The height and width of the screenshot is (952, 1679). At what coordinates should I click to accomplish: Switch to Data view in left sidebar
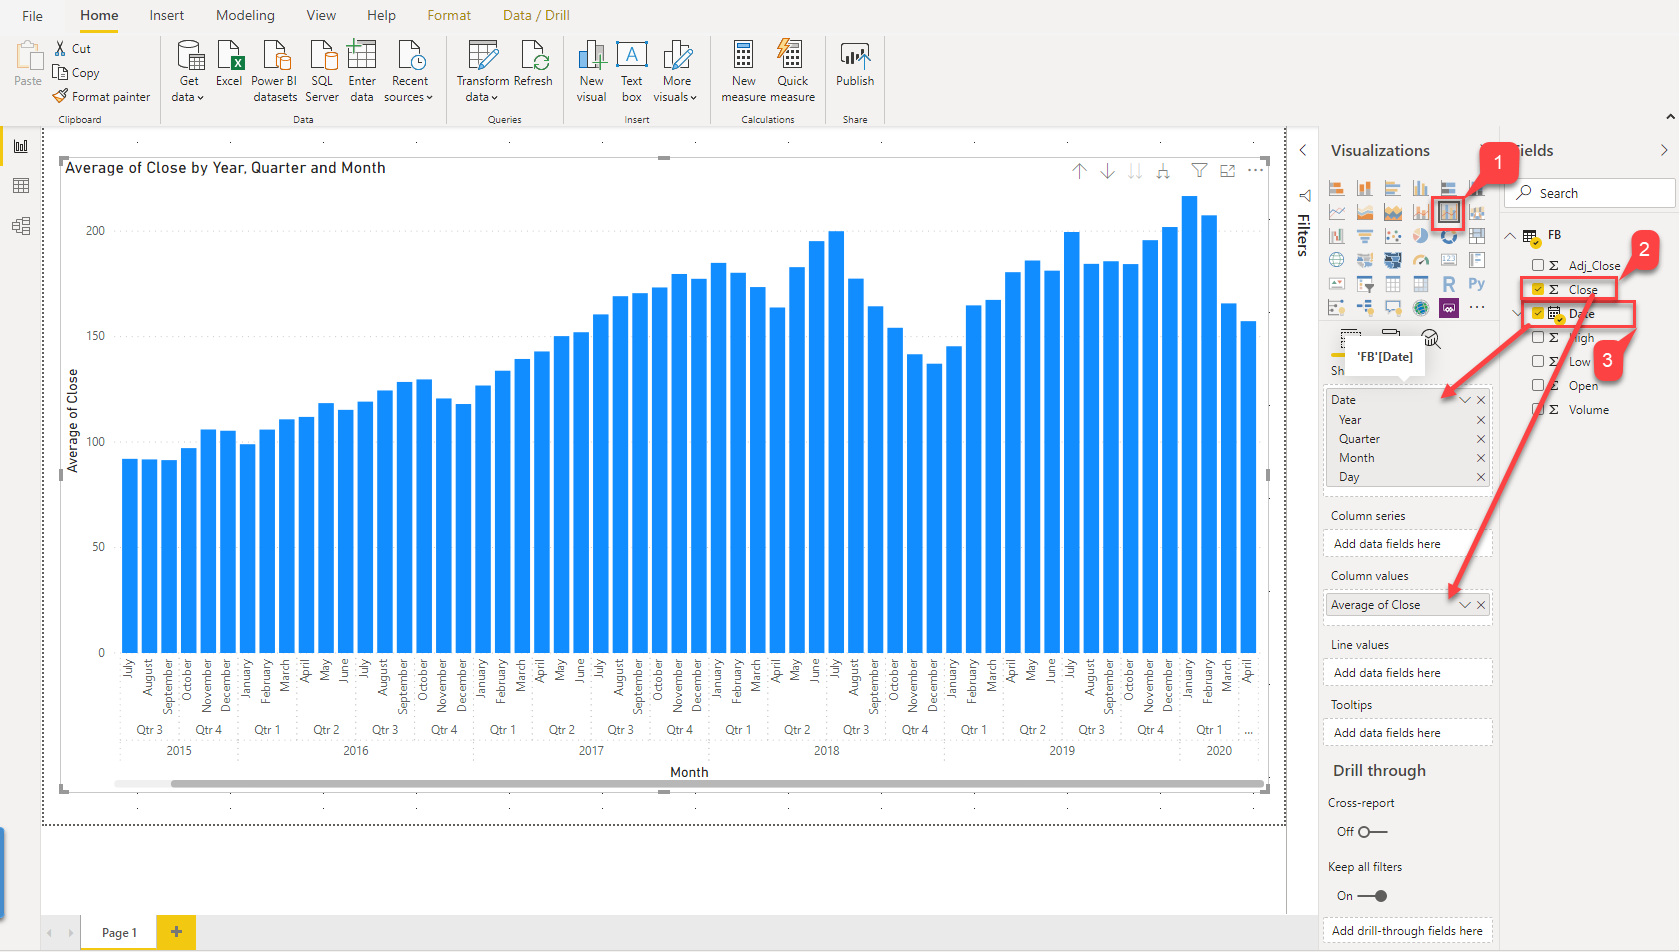pos(21,186)
